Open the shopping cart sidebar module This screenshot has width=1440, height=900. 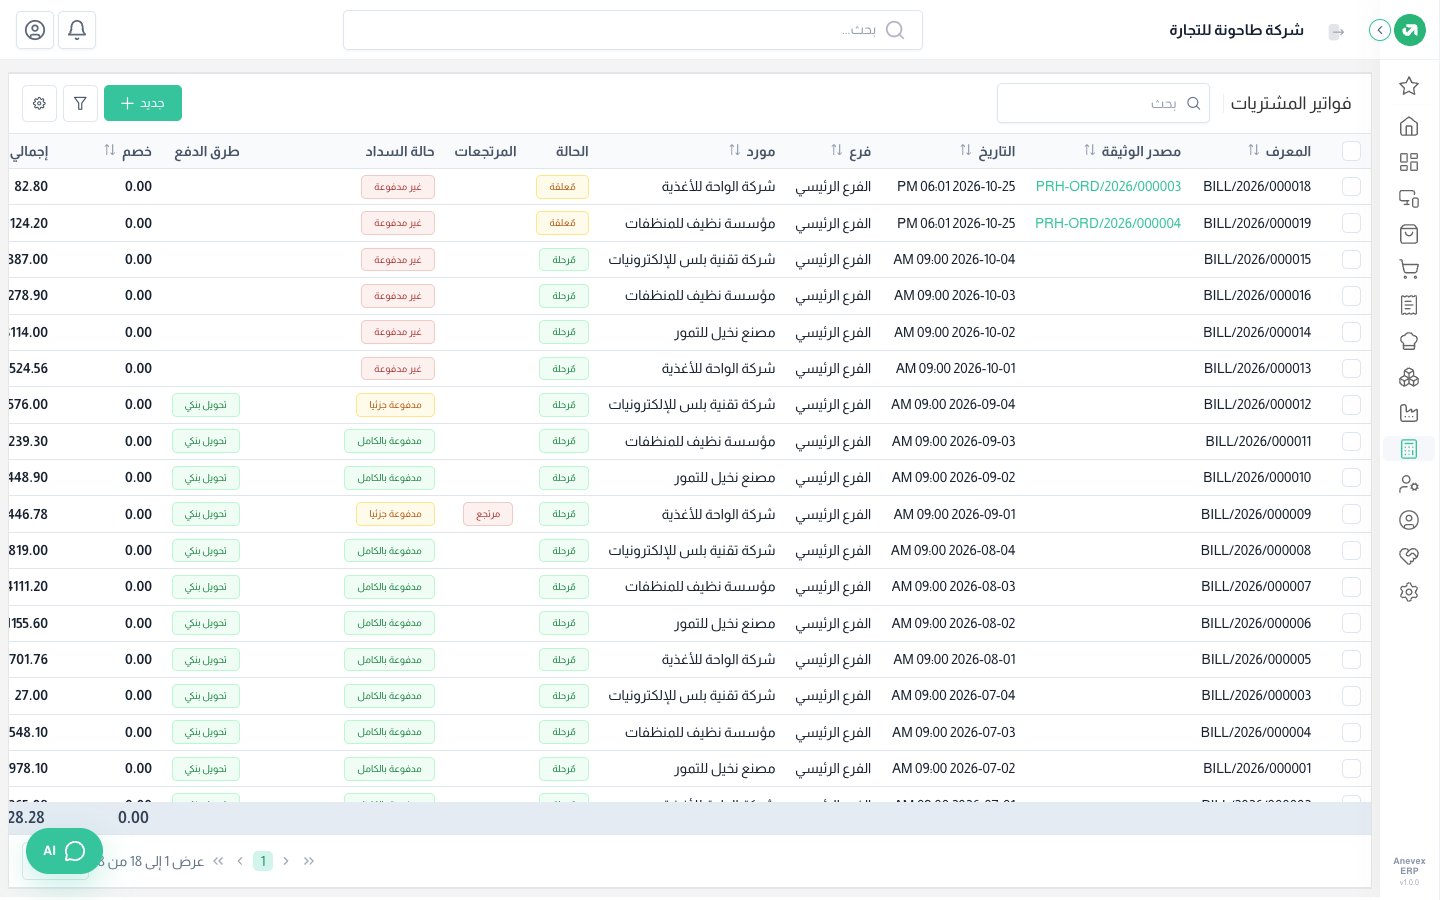point(1409,269)
